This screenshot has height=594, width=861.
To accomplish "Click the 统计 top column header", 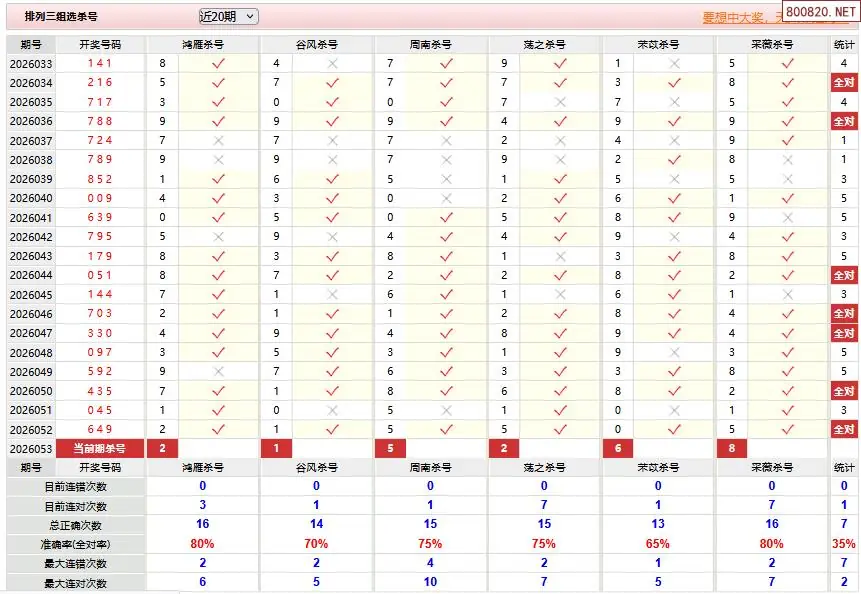I will (x=844, y=45).
